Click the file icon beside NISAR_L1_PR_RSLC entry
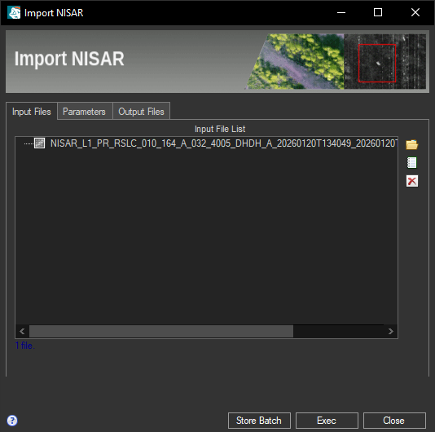 [39, 143]
